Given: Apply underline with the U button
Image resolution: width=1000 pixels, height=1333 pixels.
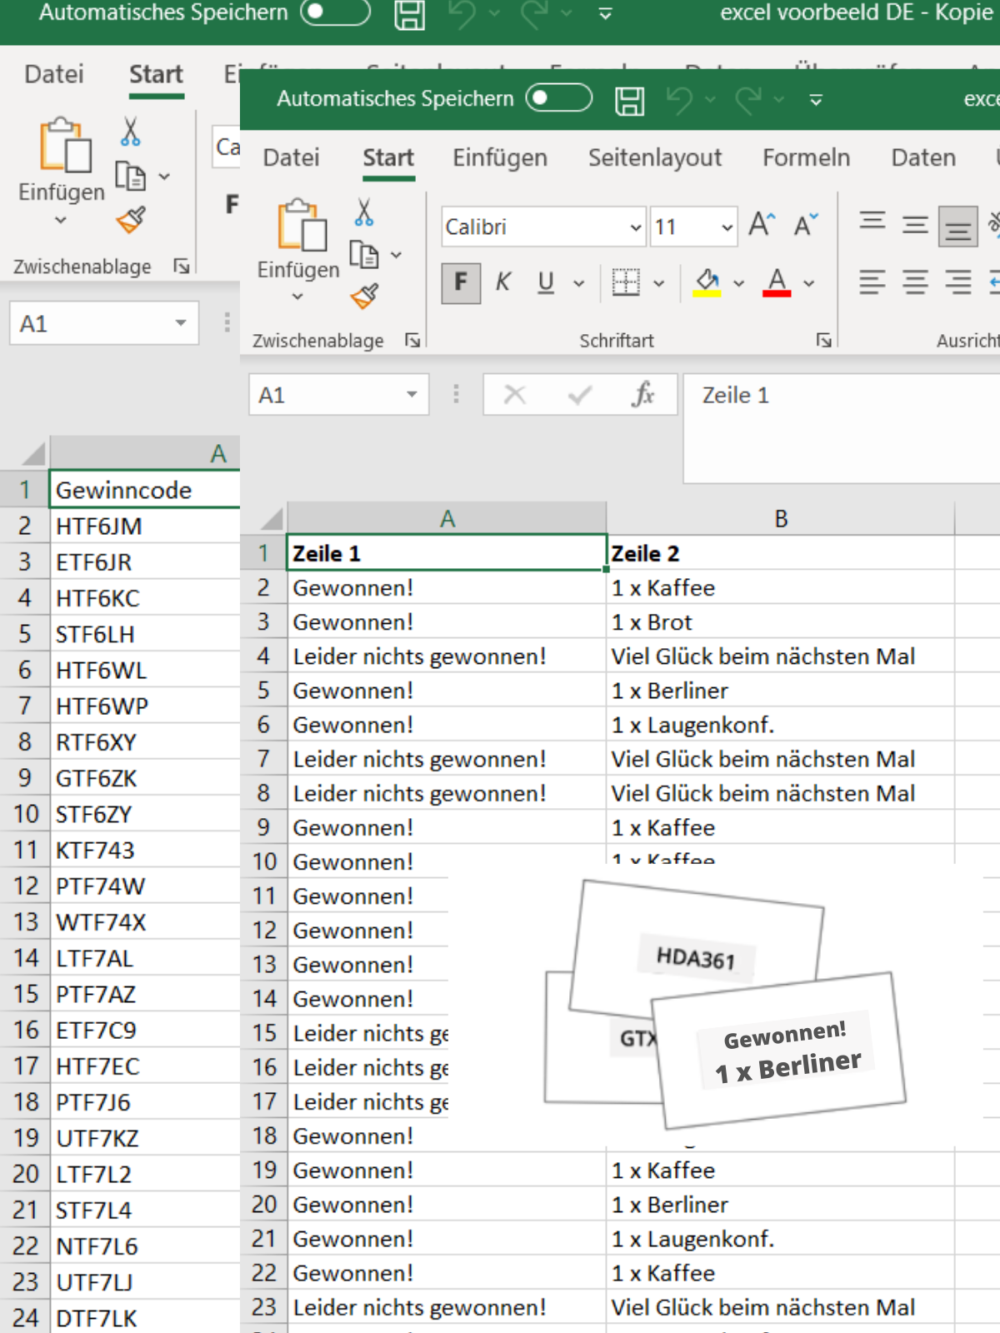Looking at the screenshot, I should point(545,283).
